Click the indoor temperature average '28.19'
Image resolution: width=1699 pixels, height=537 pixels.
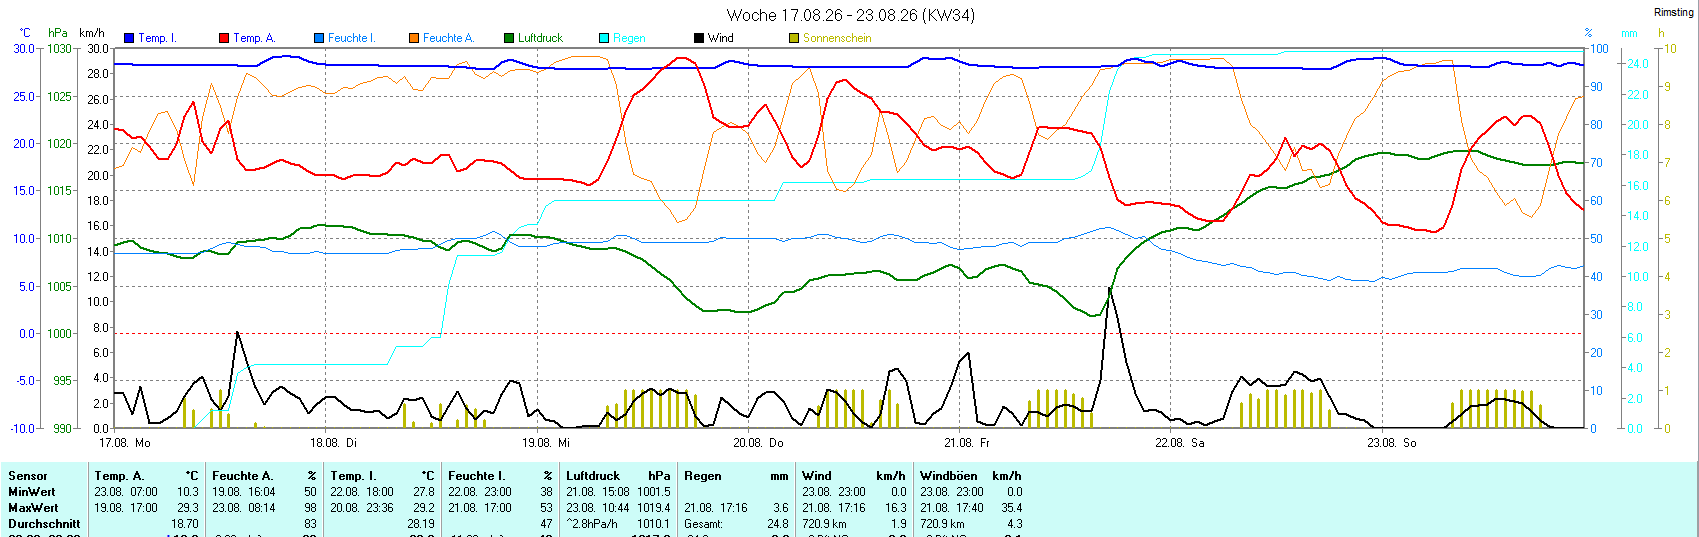421,524
